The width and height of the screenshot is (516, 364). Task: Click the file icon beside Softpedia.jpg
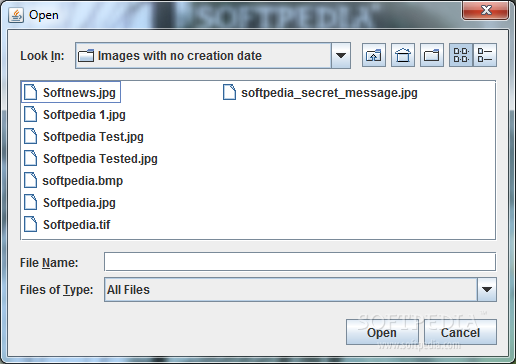(31, 202)
